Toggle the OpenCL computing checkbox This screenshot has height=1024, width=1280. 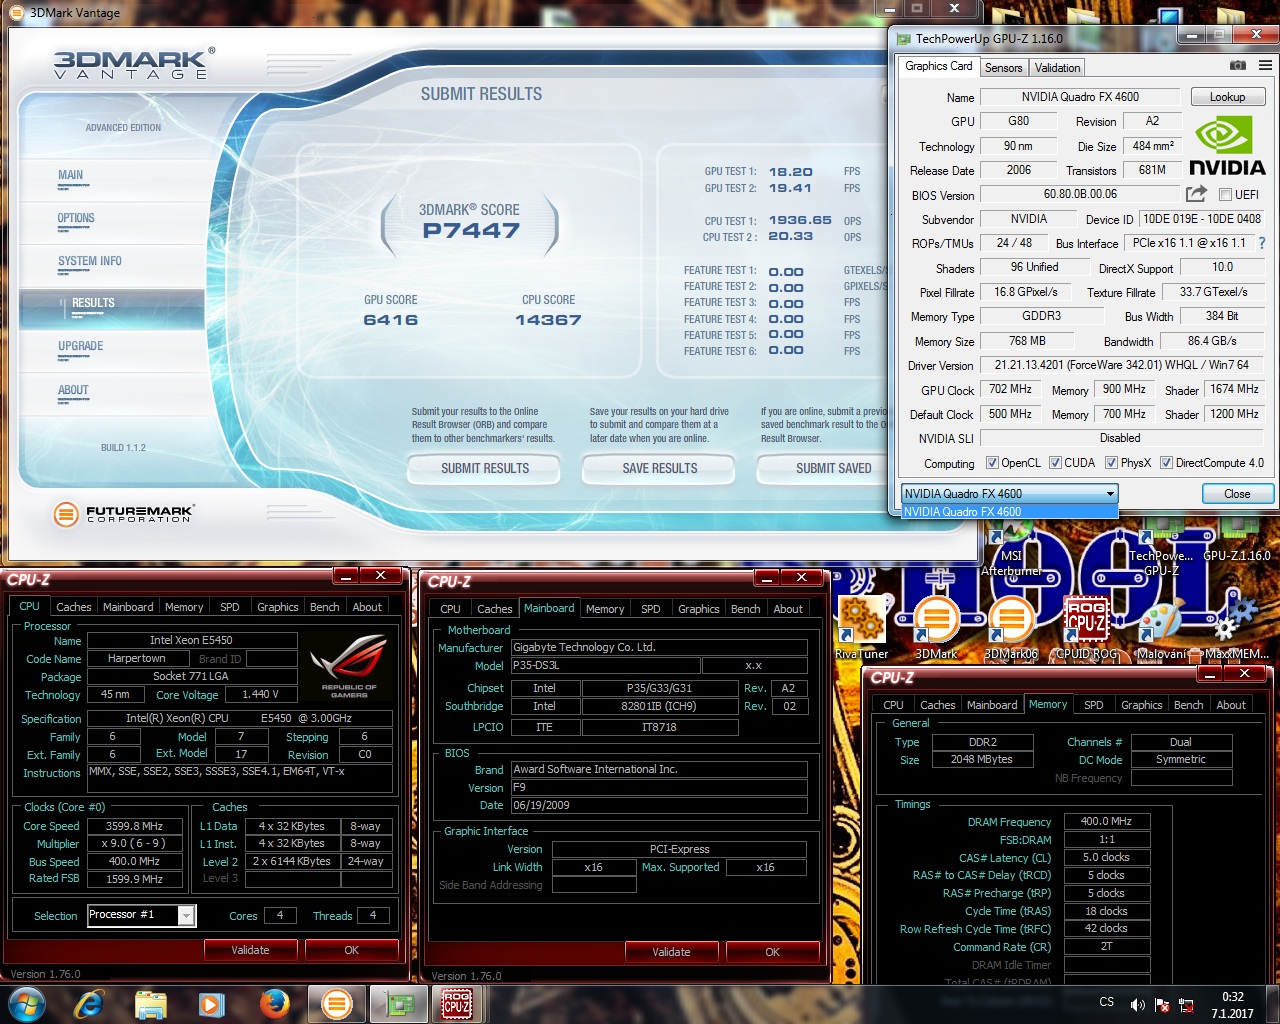992,463
